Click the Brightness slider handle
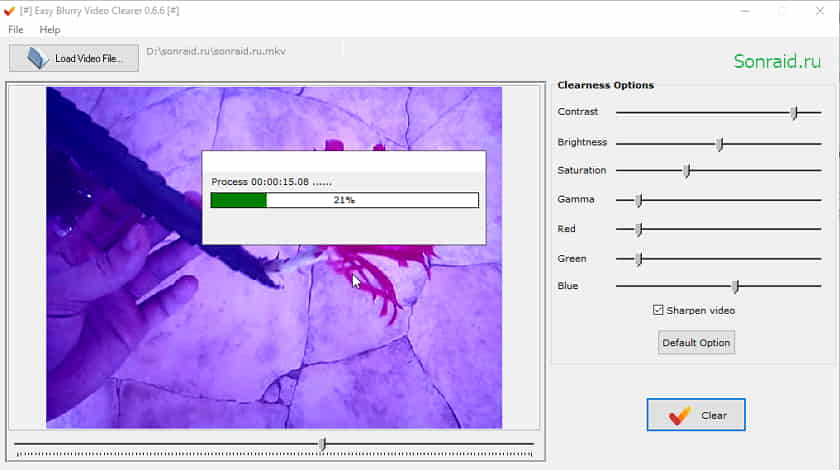Screen dimensions: 840x470 [719, 144]
